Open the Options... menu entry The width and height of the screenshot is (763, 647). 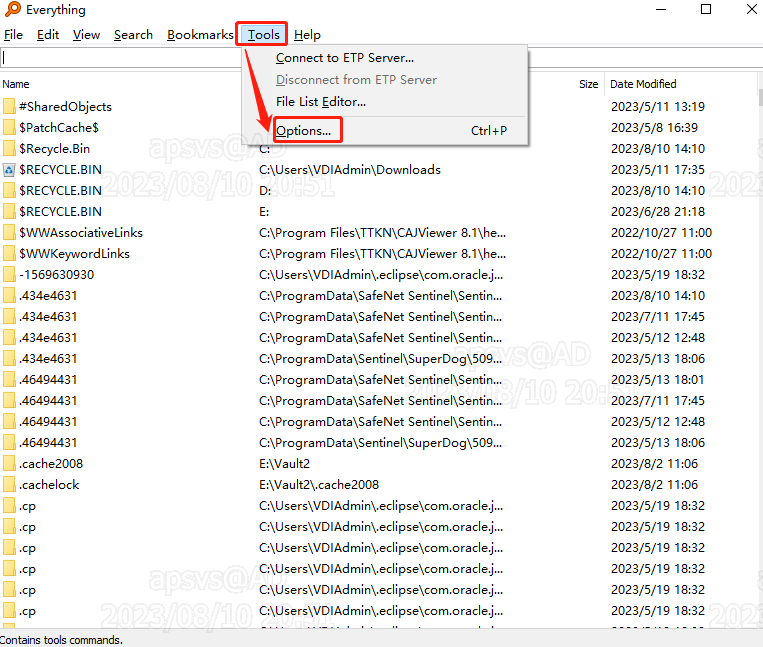(303, 131)
